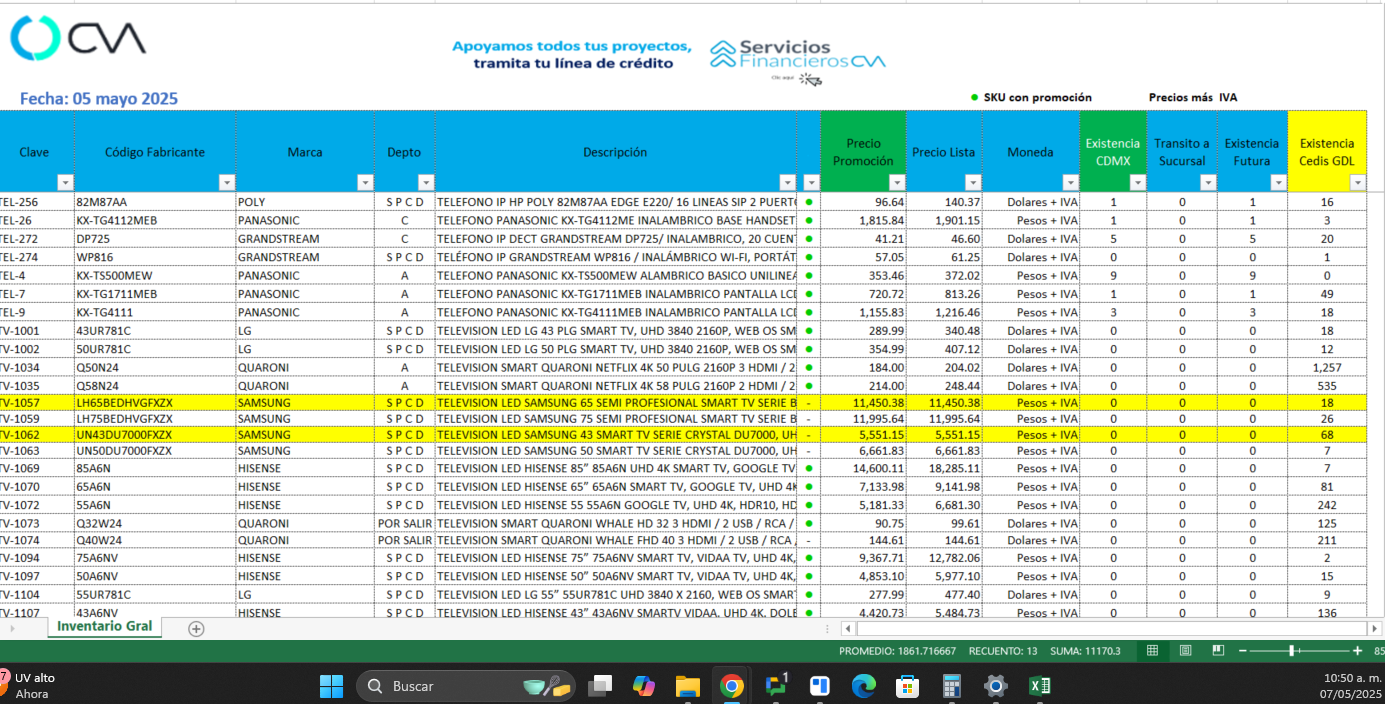Select promo price 9,367.71 cell

[x=863, y=559]
